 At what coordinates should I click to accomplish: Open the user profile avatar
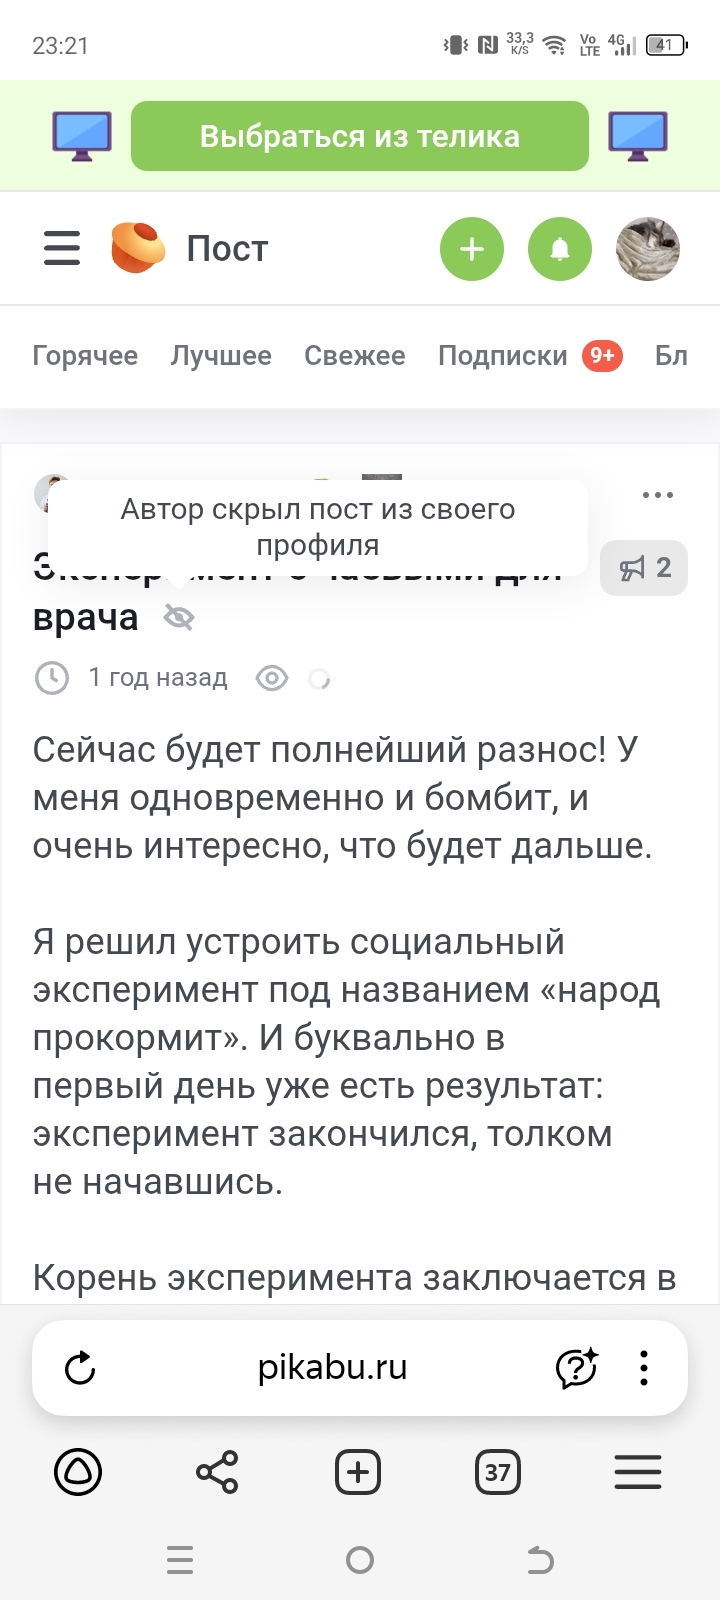648,249
